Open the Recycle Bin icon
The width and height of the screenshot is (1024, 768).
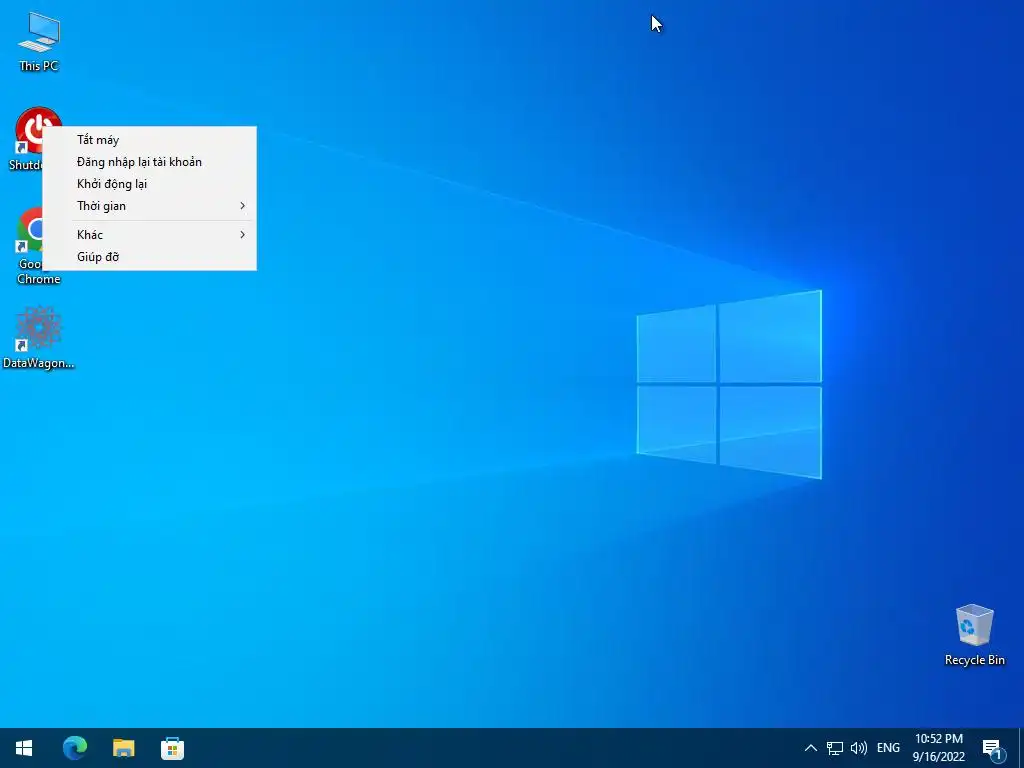click(974, 635)
